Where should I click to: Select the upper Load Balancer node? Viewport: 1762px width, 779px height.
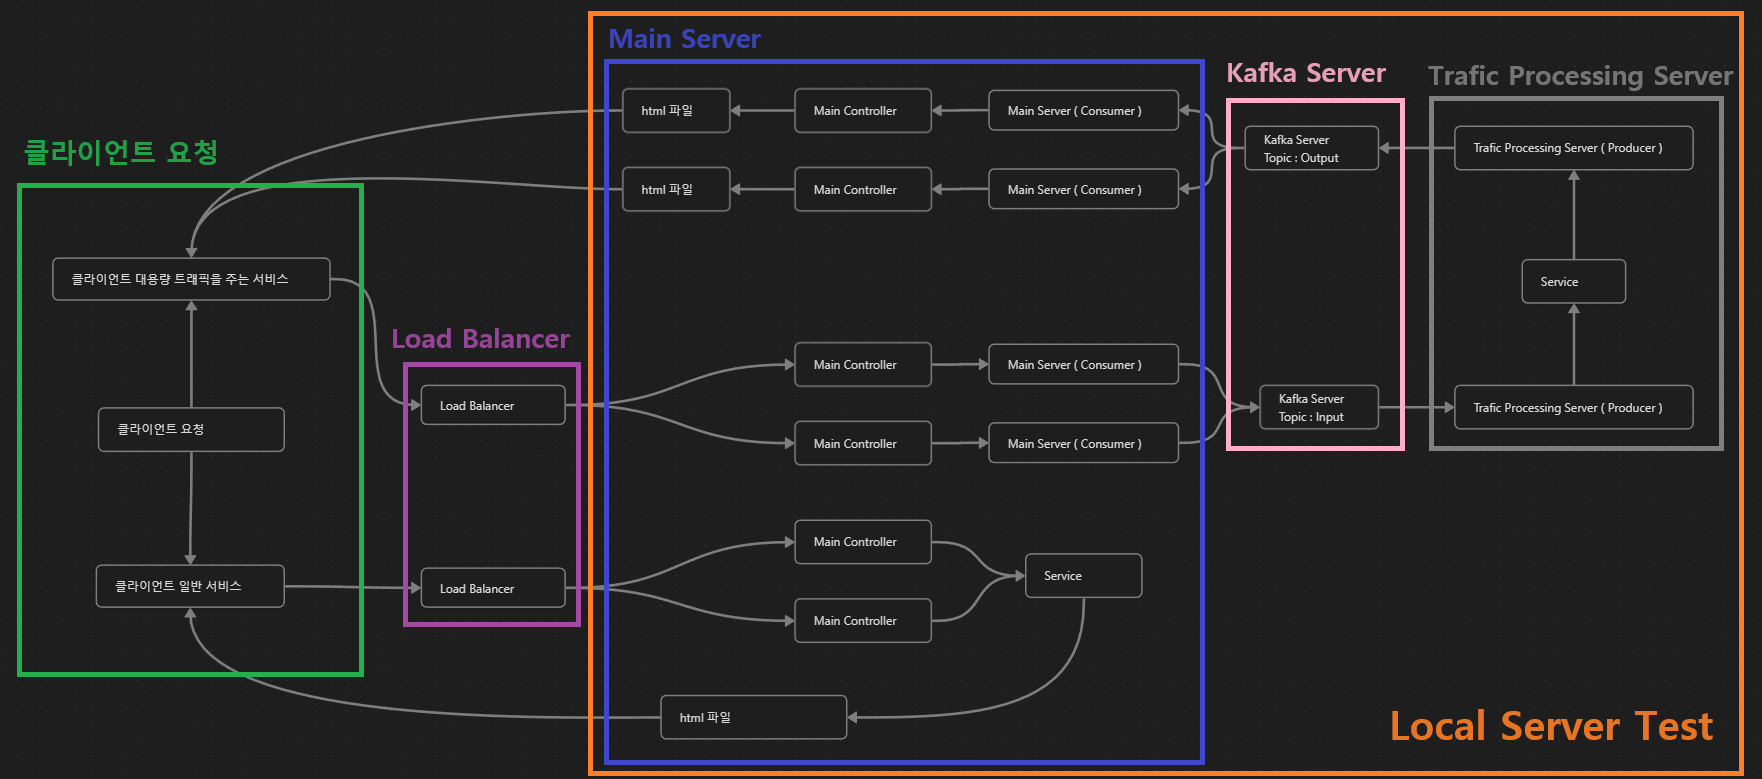coord(493,405)
